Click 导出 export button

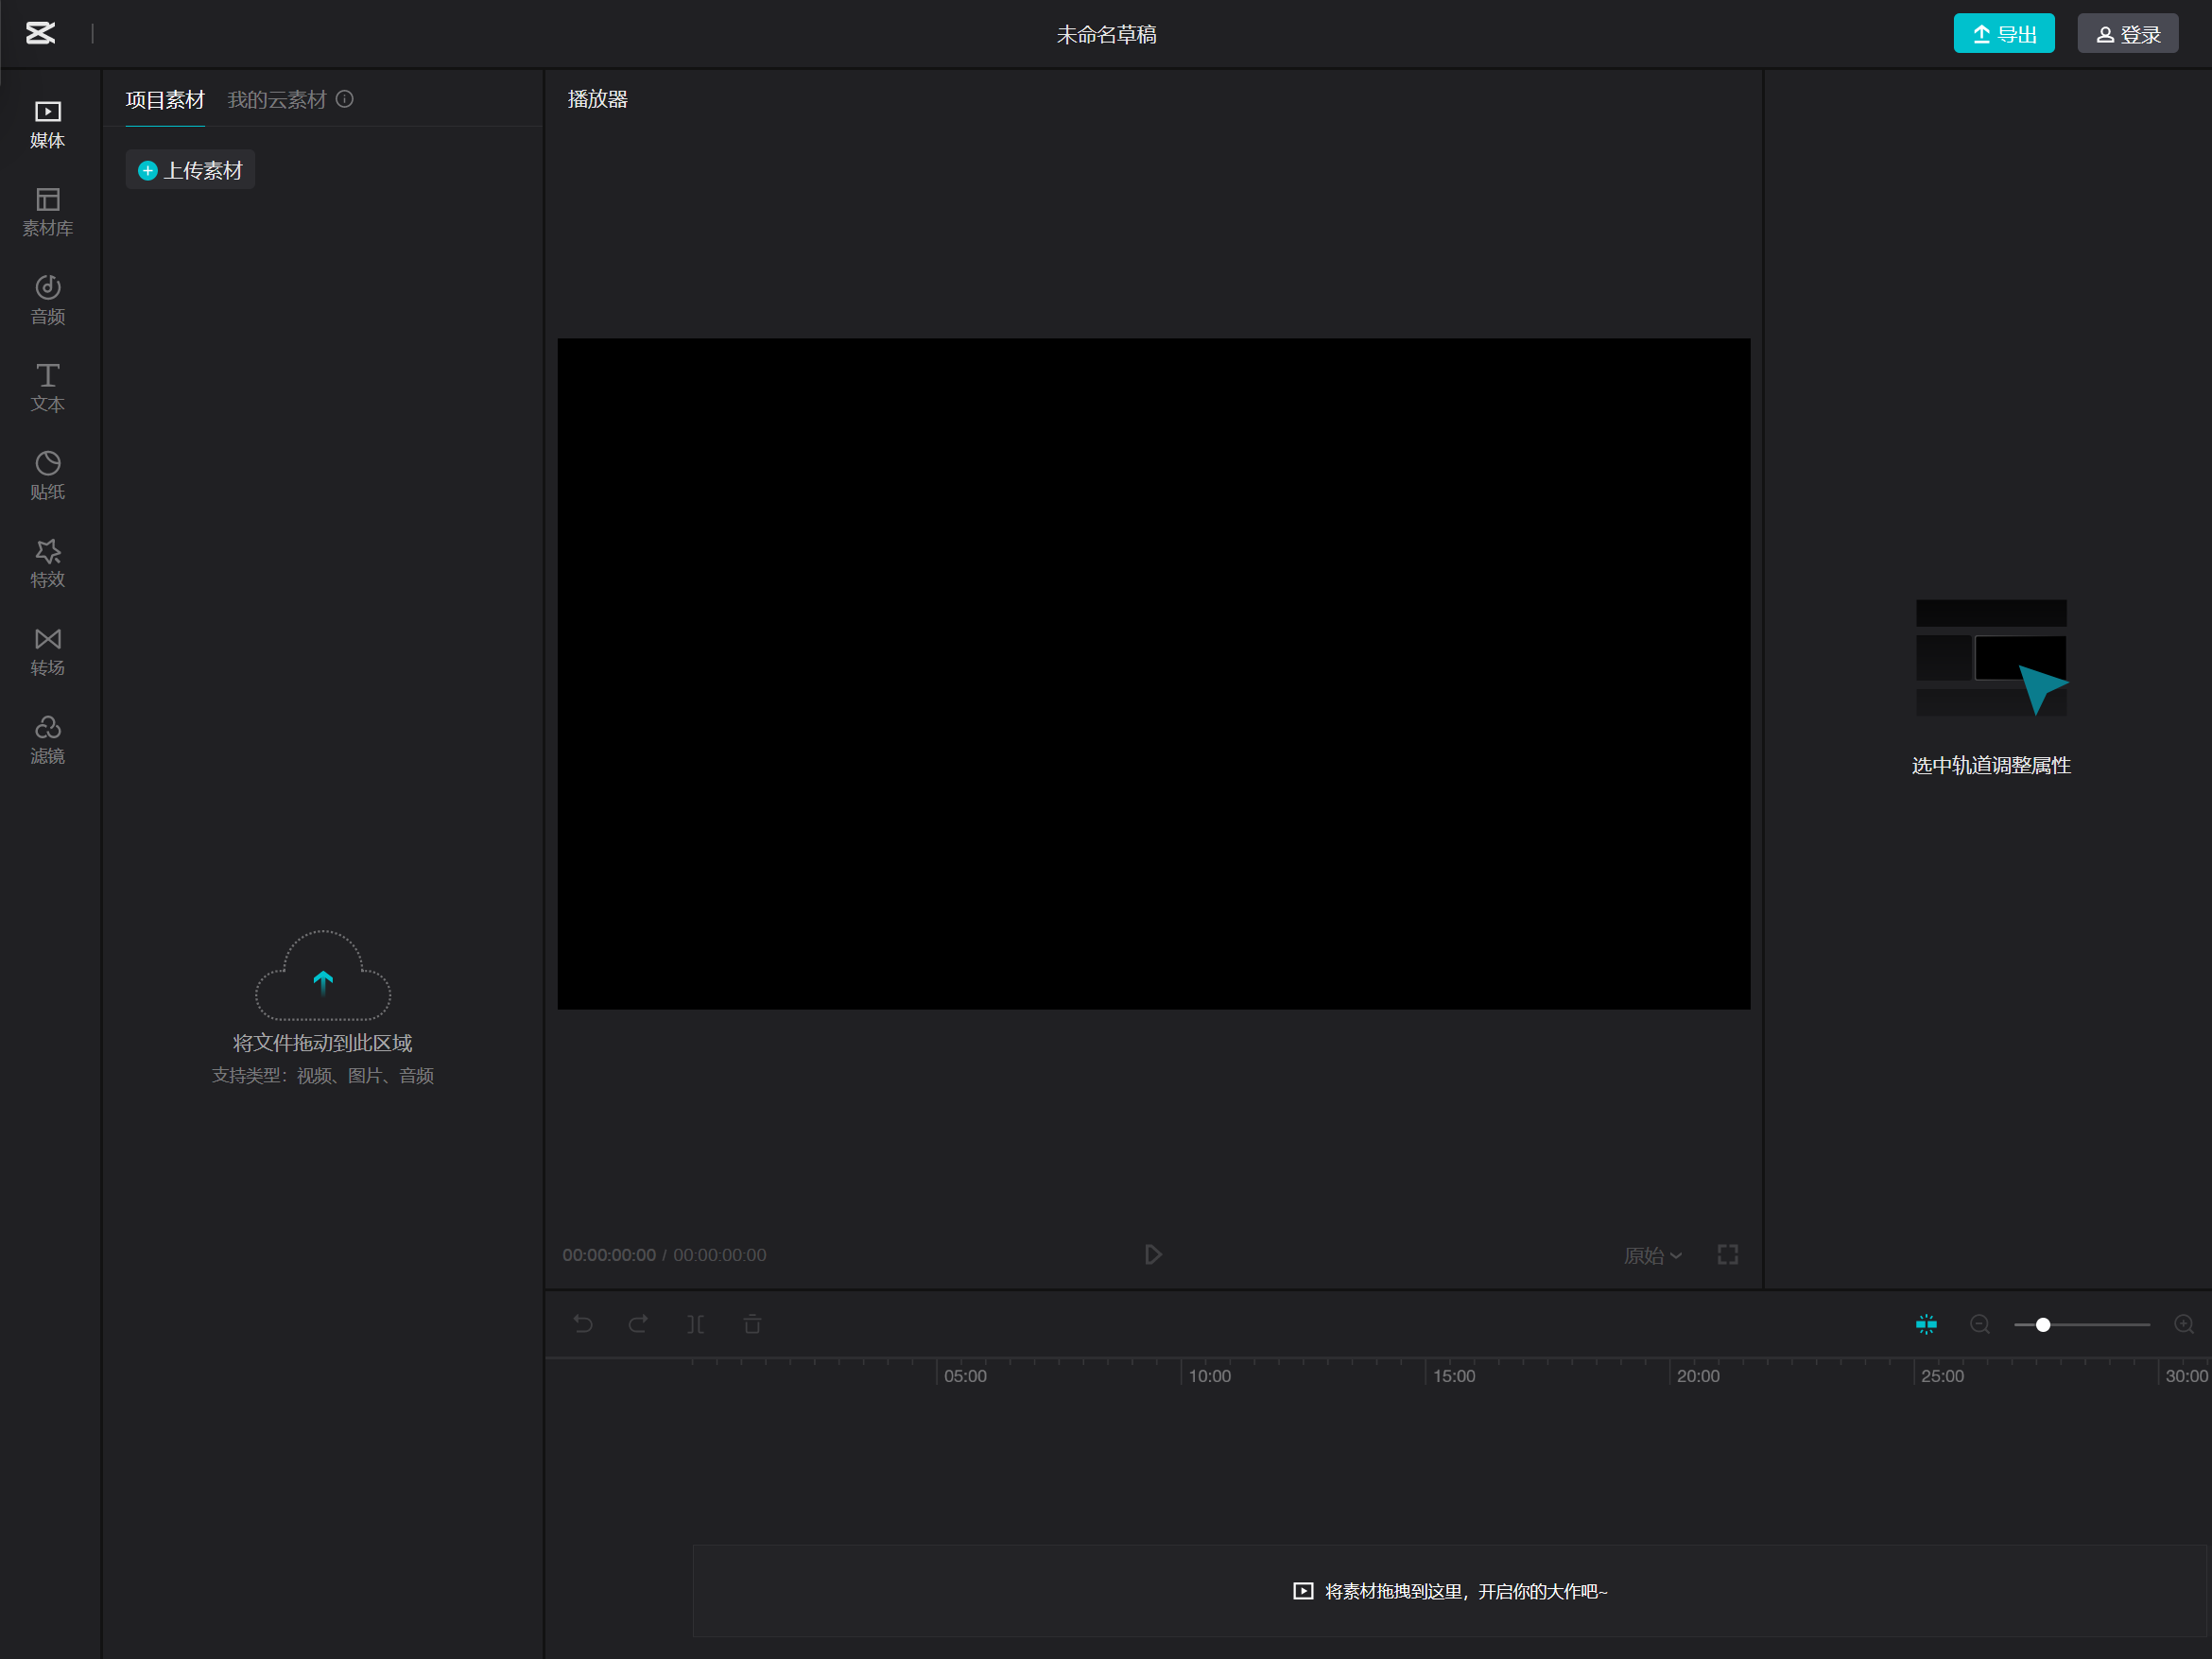point(2004,34)
